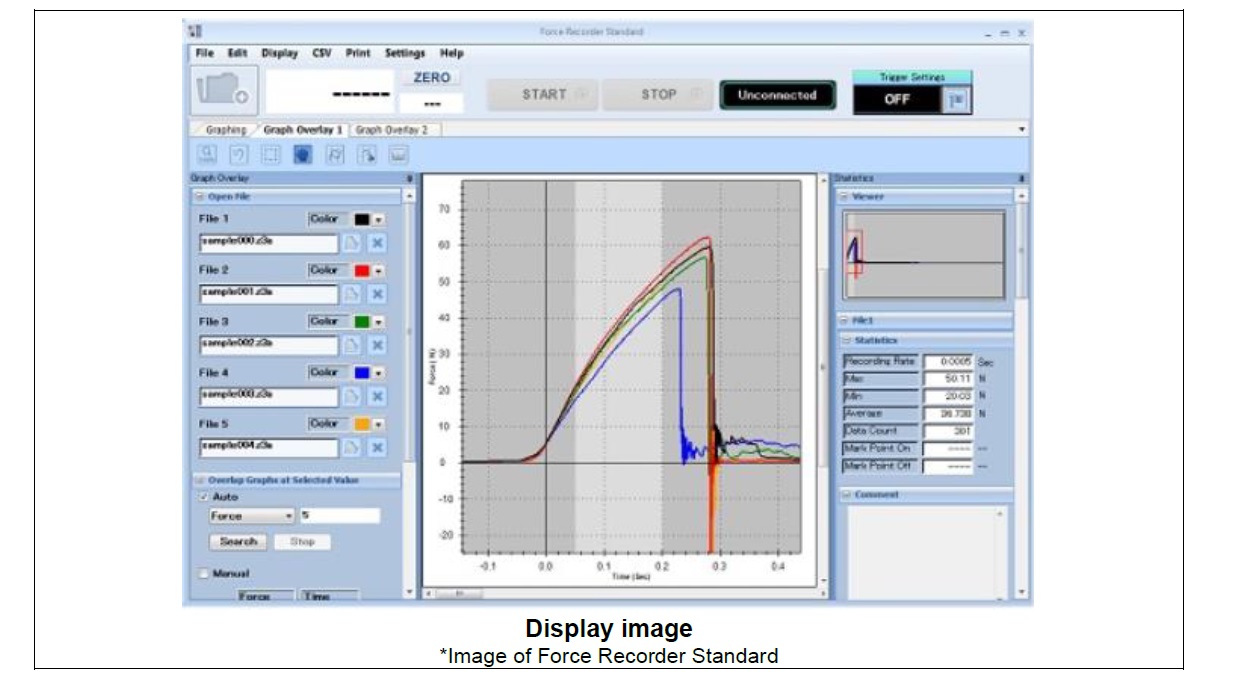Click the last image toolbar icon
Image resolution: width=1243 pixels, height=681 pixels.
pos(398,155)
